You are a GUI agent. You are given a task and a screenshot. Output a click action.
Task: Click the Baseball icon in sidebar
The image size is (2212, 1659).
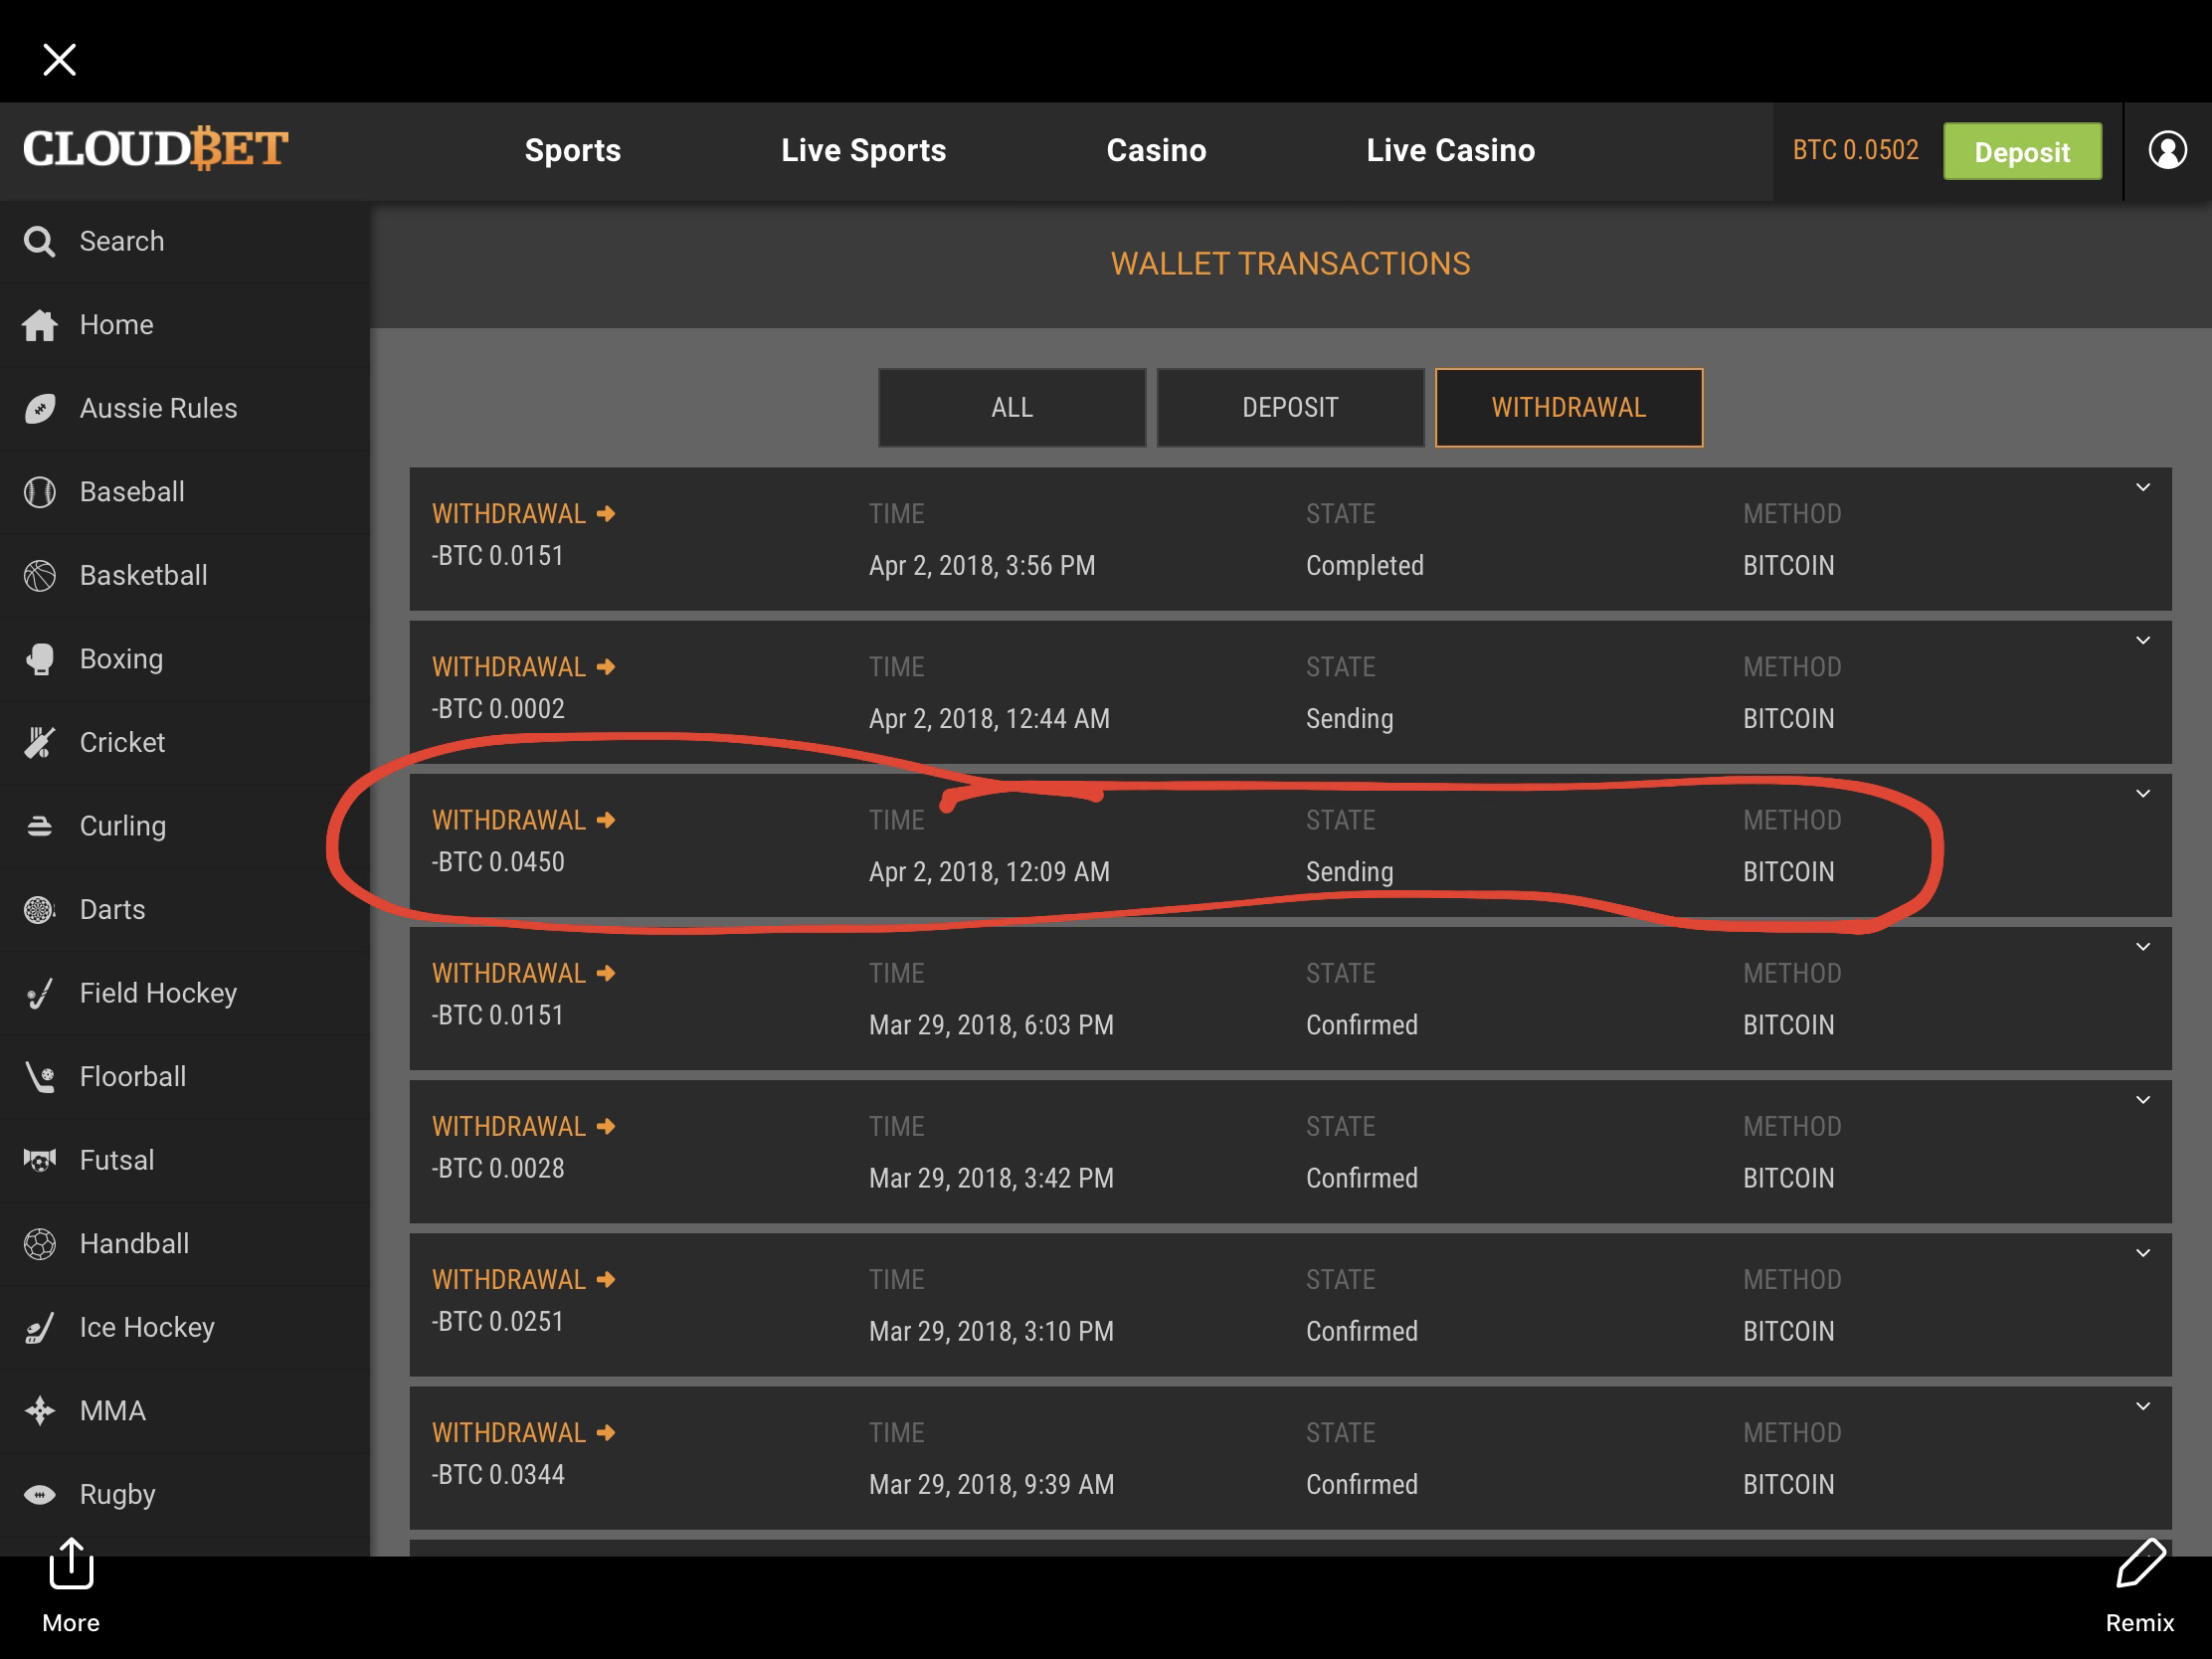(x=40, y=492)
